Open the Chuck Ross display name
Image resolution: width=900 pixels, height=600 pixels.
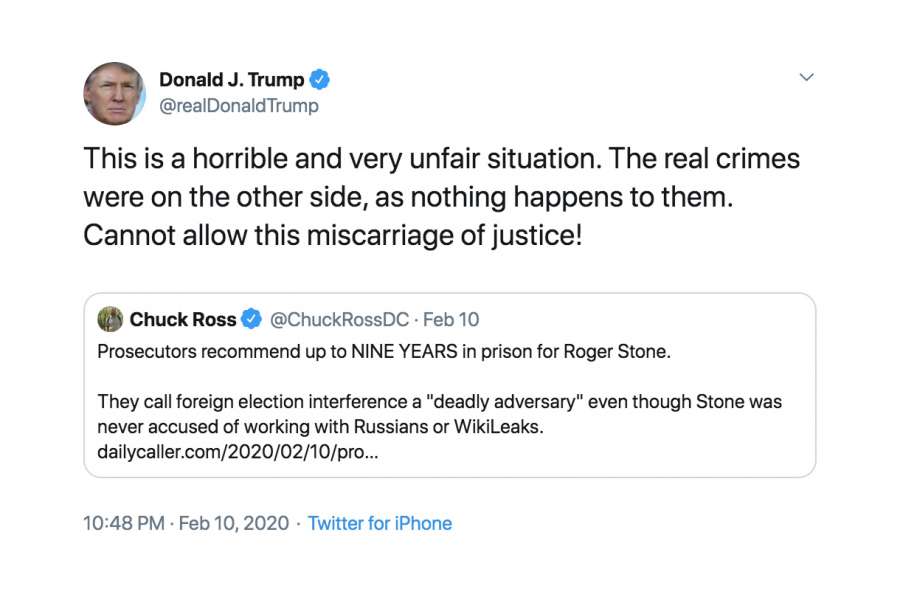coord(183,320)
